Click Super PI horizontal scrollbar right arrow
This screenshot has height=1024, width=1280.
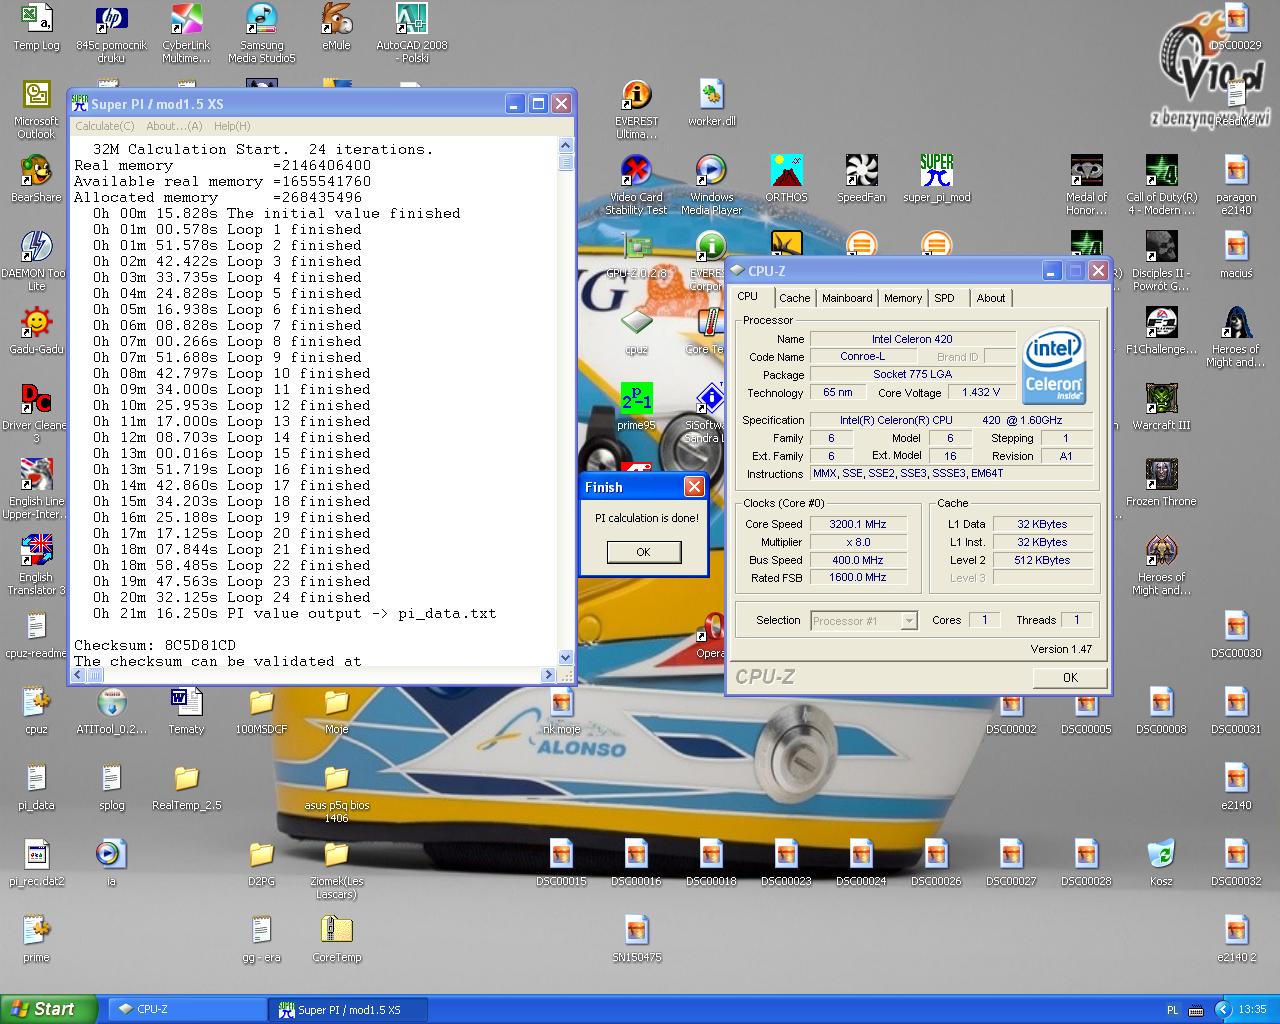tap(549, 675)
